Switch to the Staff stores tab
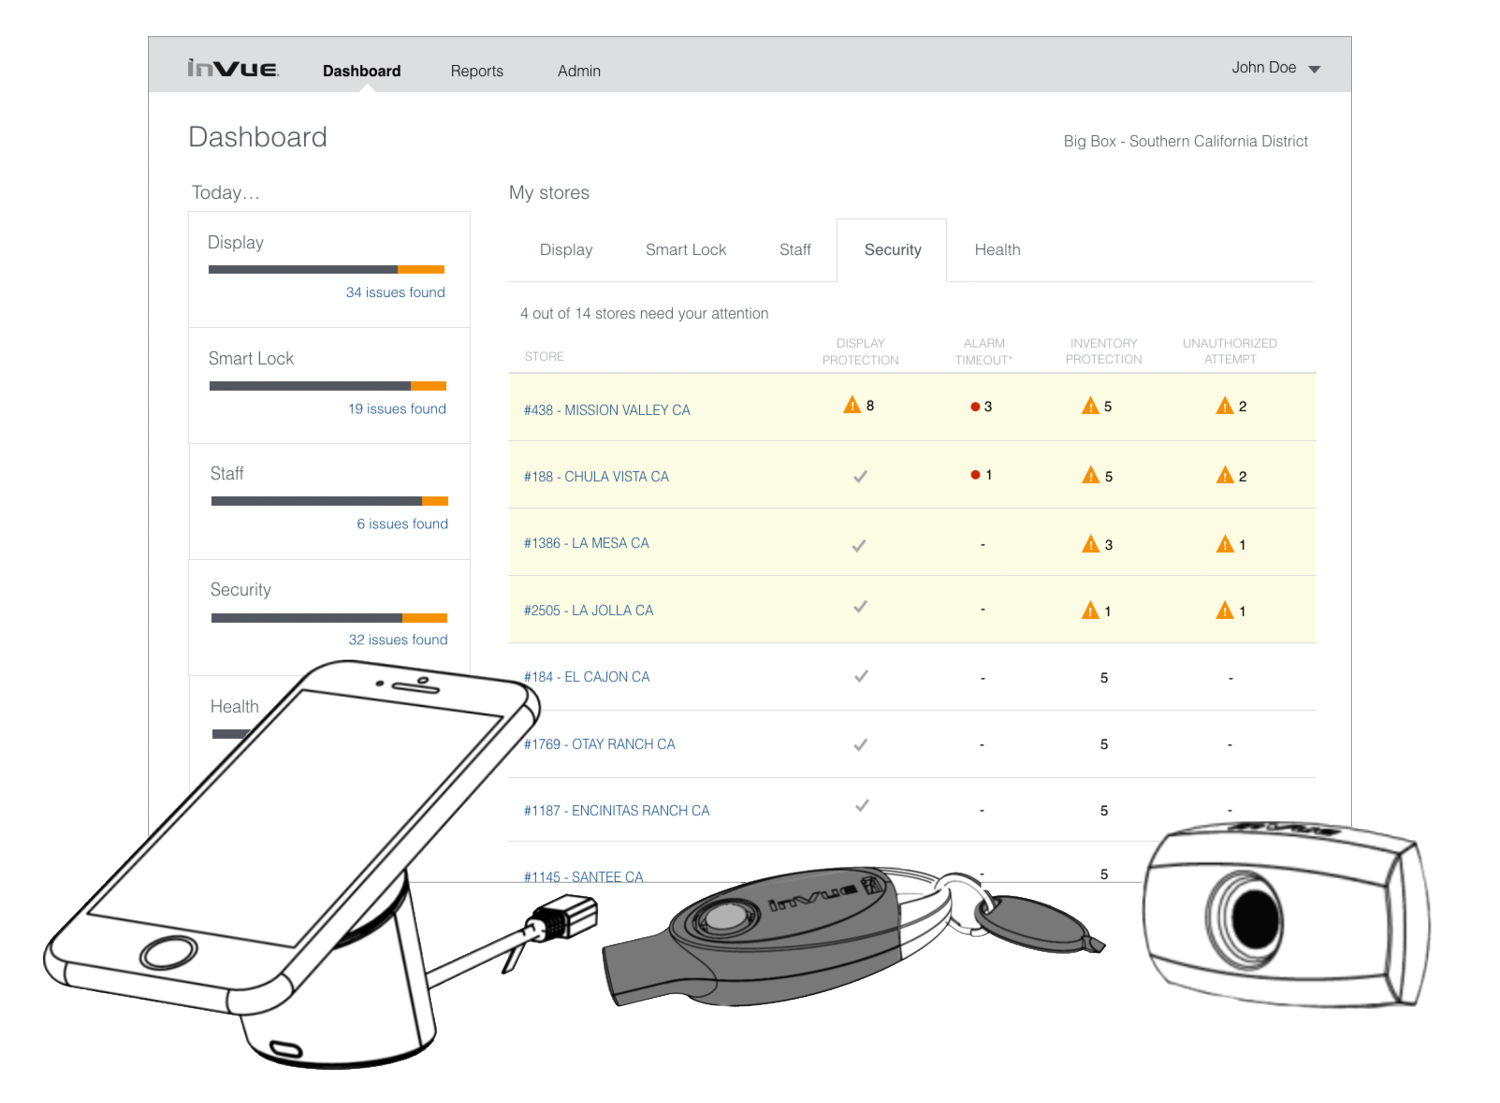The width and height of the screenshot is (1500, 1103). point(795,250)
